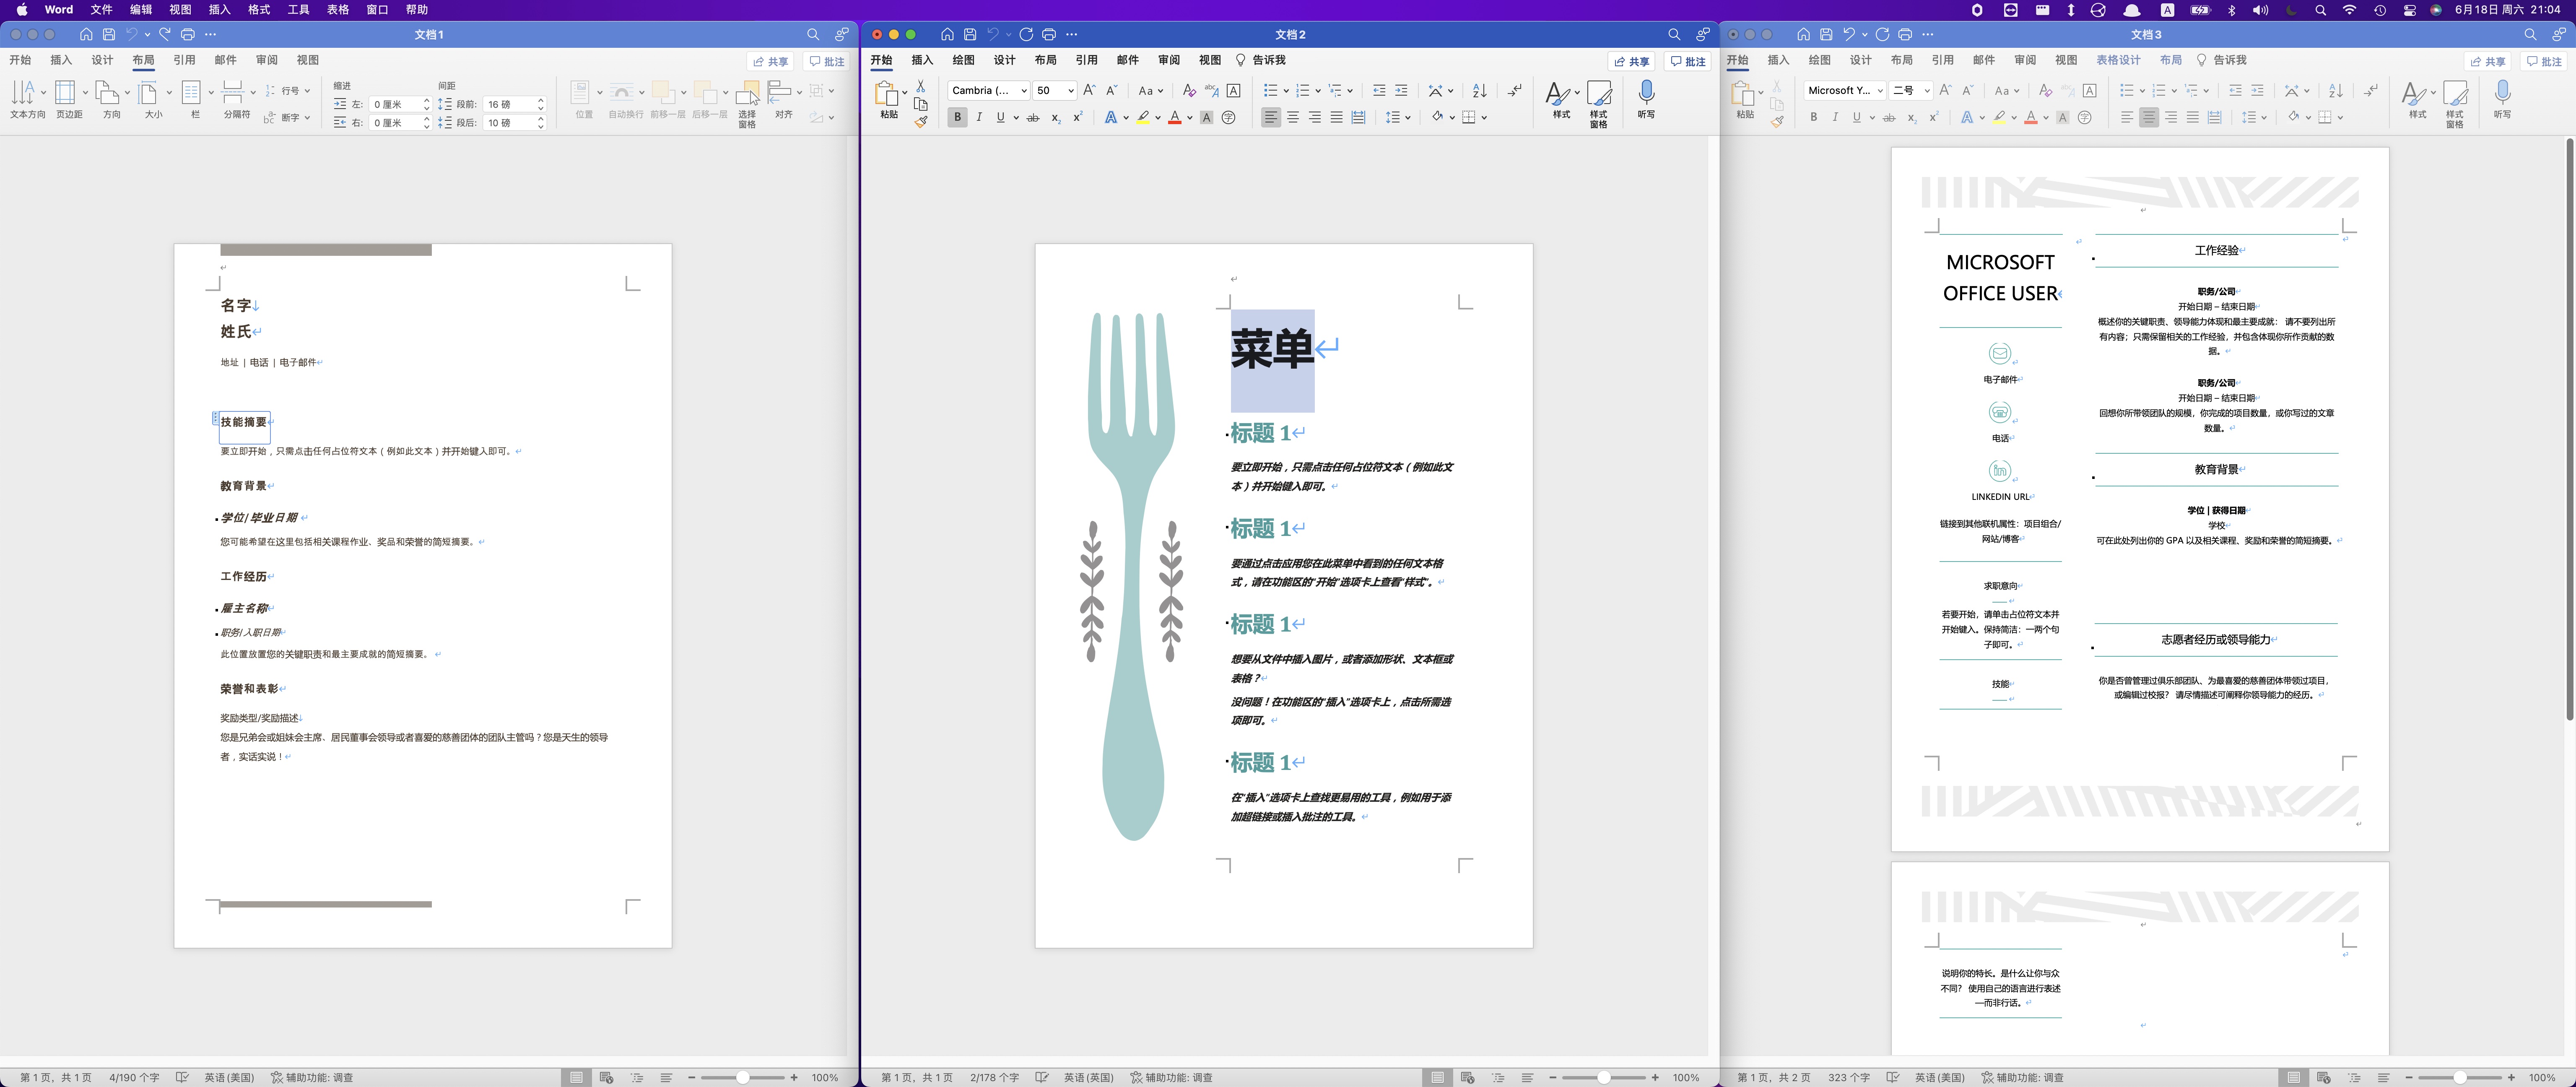The width and height of the screenshot is (2576, 1087).
Task: Open the 格式 menu in menu bar
Action: (259, 9)
